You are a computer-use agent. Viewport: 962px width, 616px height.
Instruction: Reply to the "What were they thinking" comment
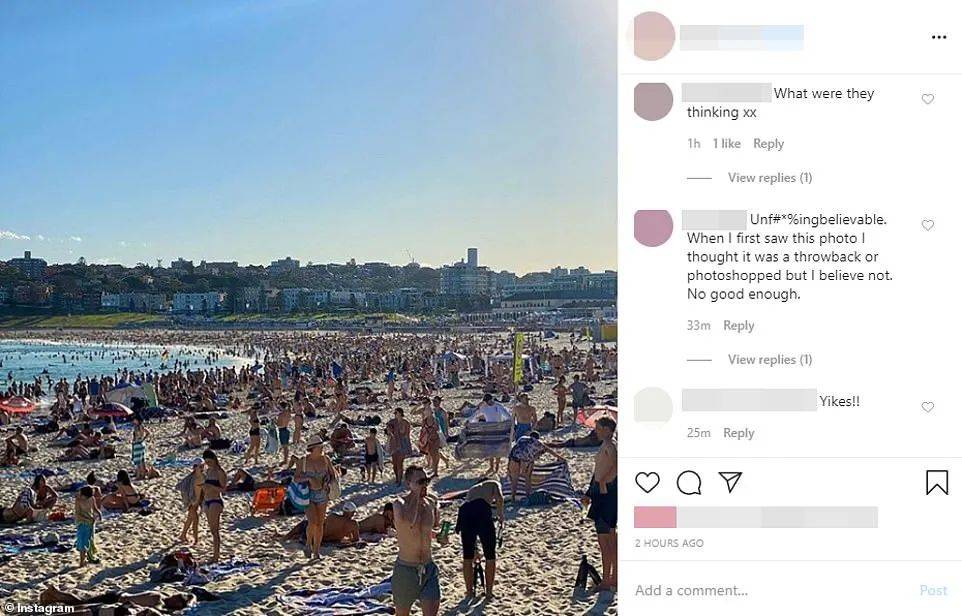768,144
